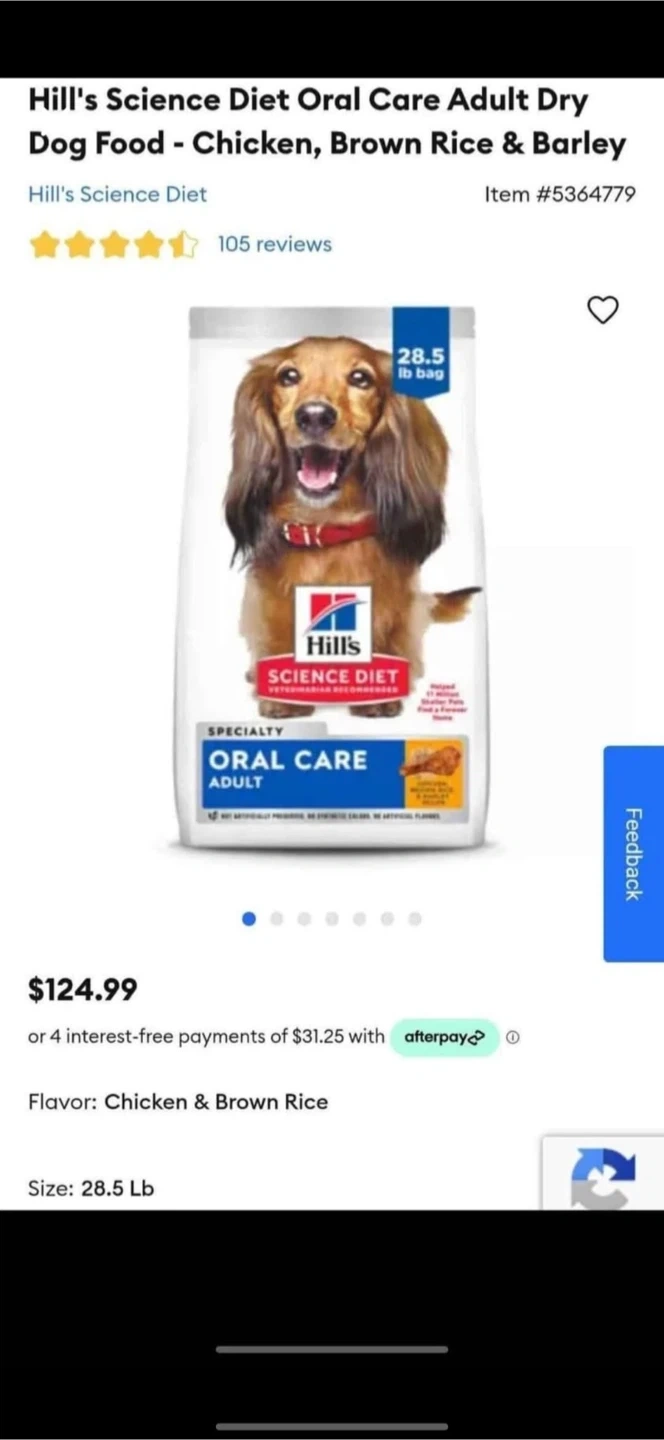Open the Hill's Science Diet brand link
Screen dimensions: 664x1440
coord(117,194)
